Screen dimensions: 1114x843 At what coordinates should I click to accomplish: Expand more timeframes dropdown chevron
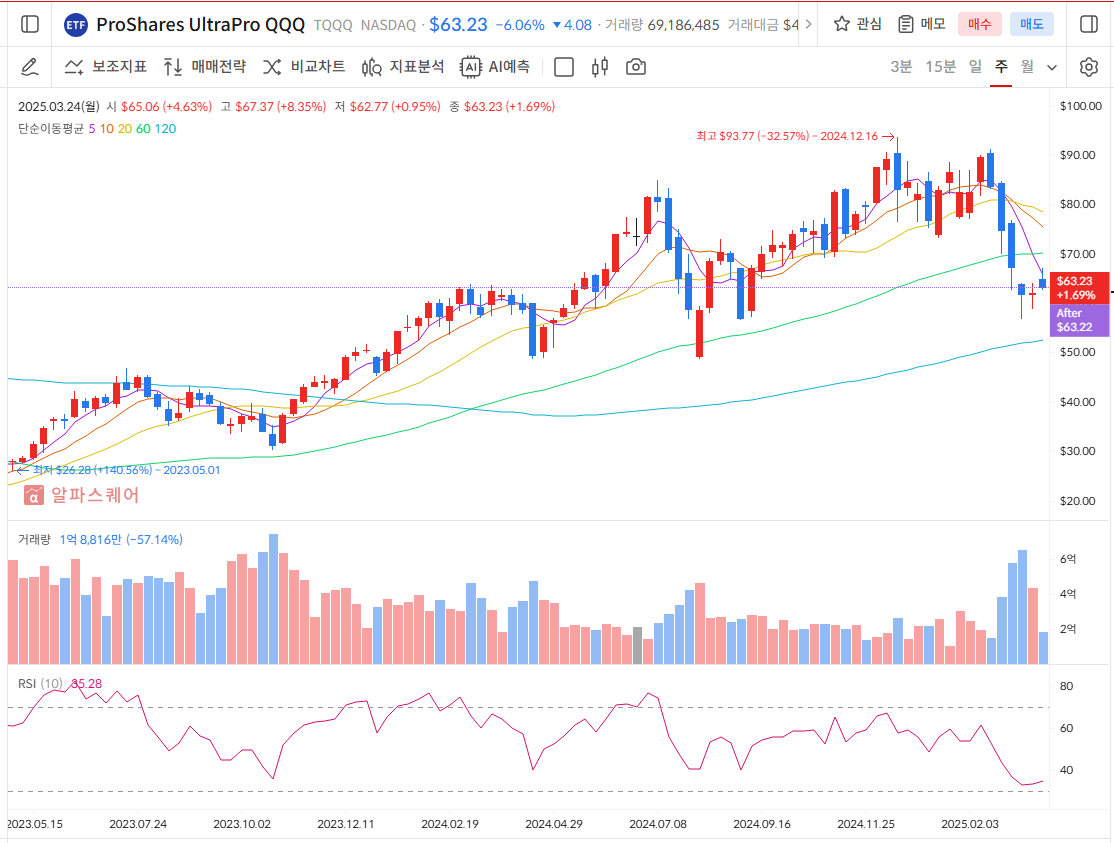pyautogui.click(x=1052, y=67)
